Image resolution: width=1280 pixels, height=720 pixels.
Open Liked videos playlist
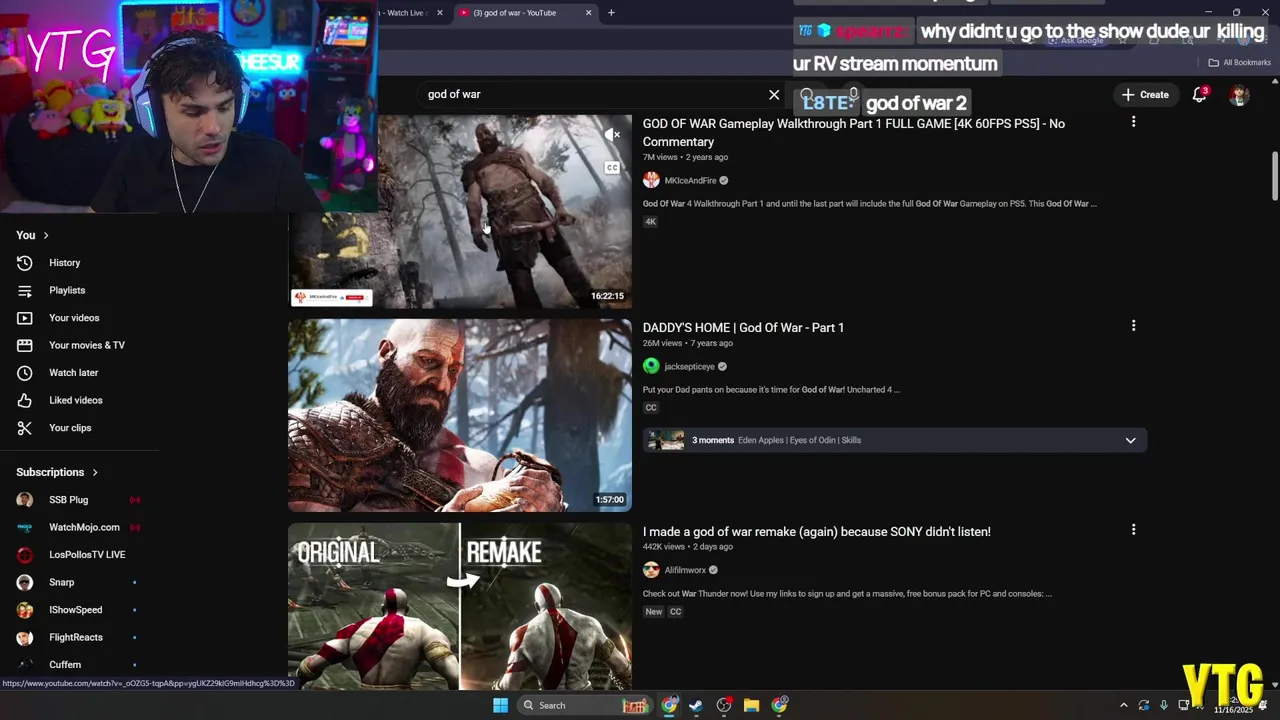[x=75, y=400]
